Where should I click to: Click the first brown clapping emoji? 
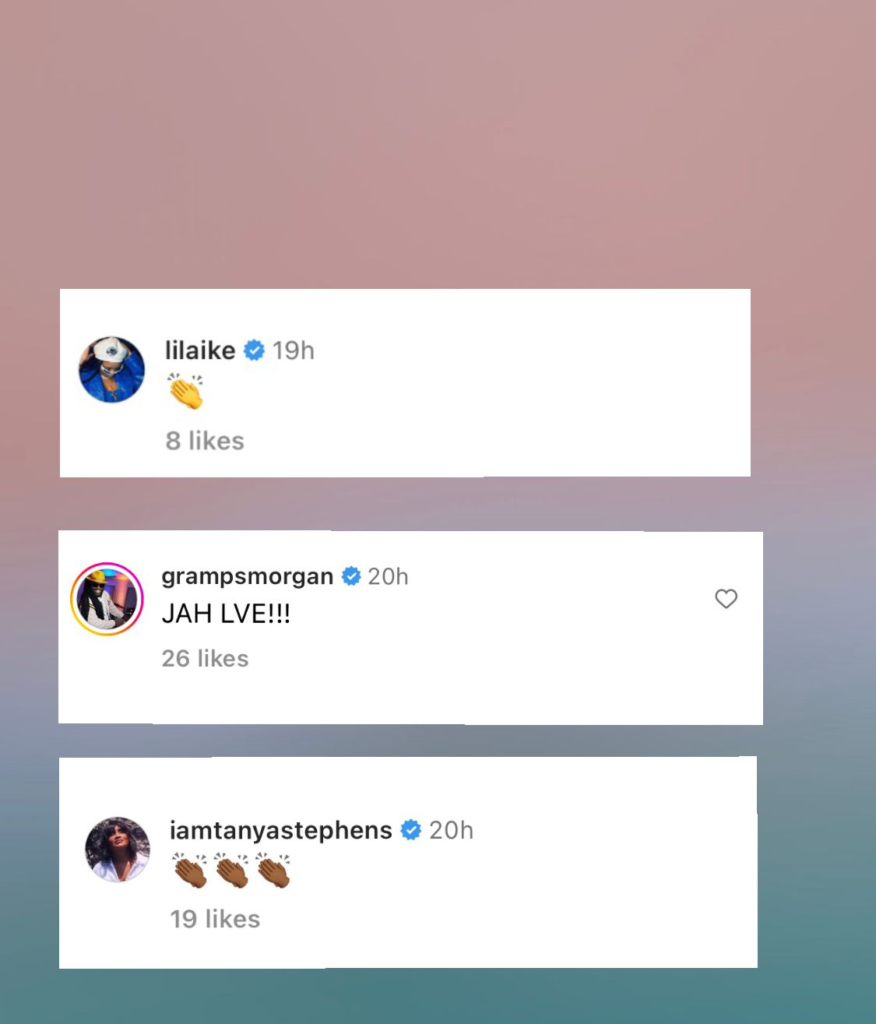pos(190,871)
